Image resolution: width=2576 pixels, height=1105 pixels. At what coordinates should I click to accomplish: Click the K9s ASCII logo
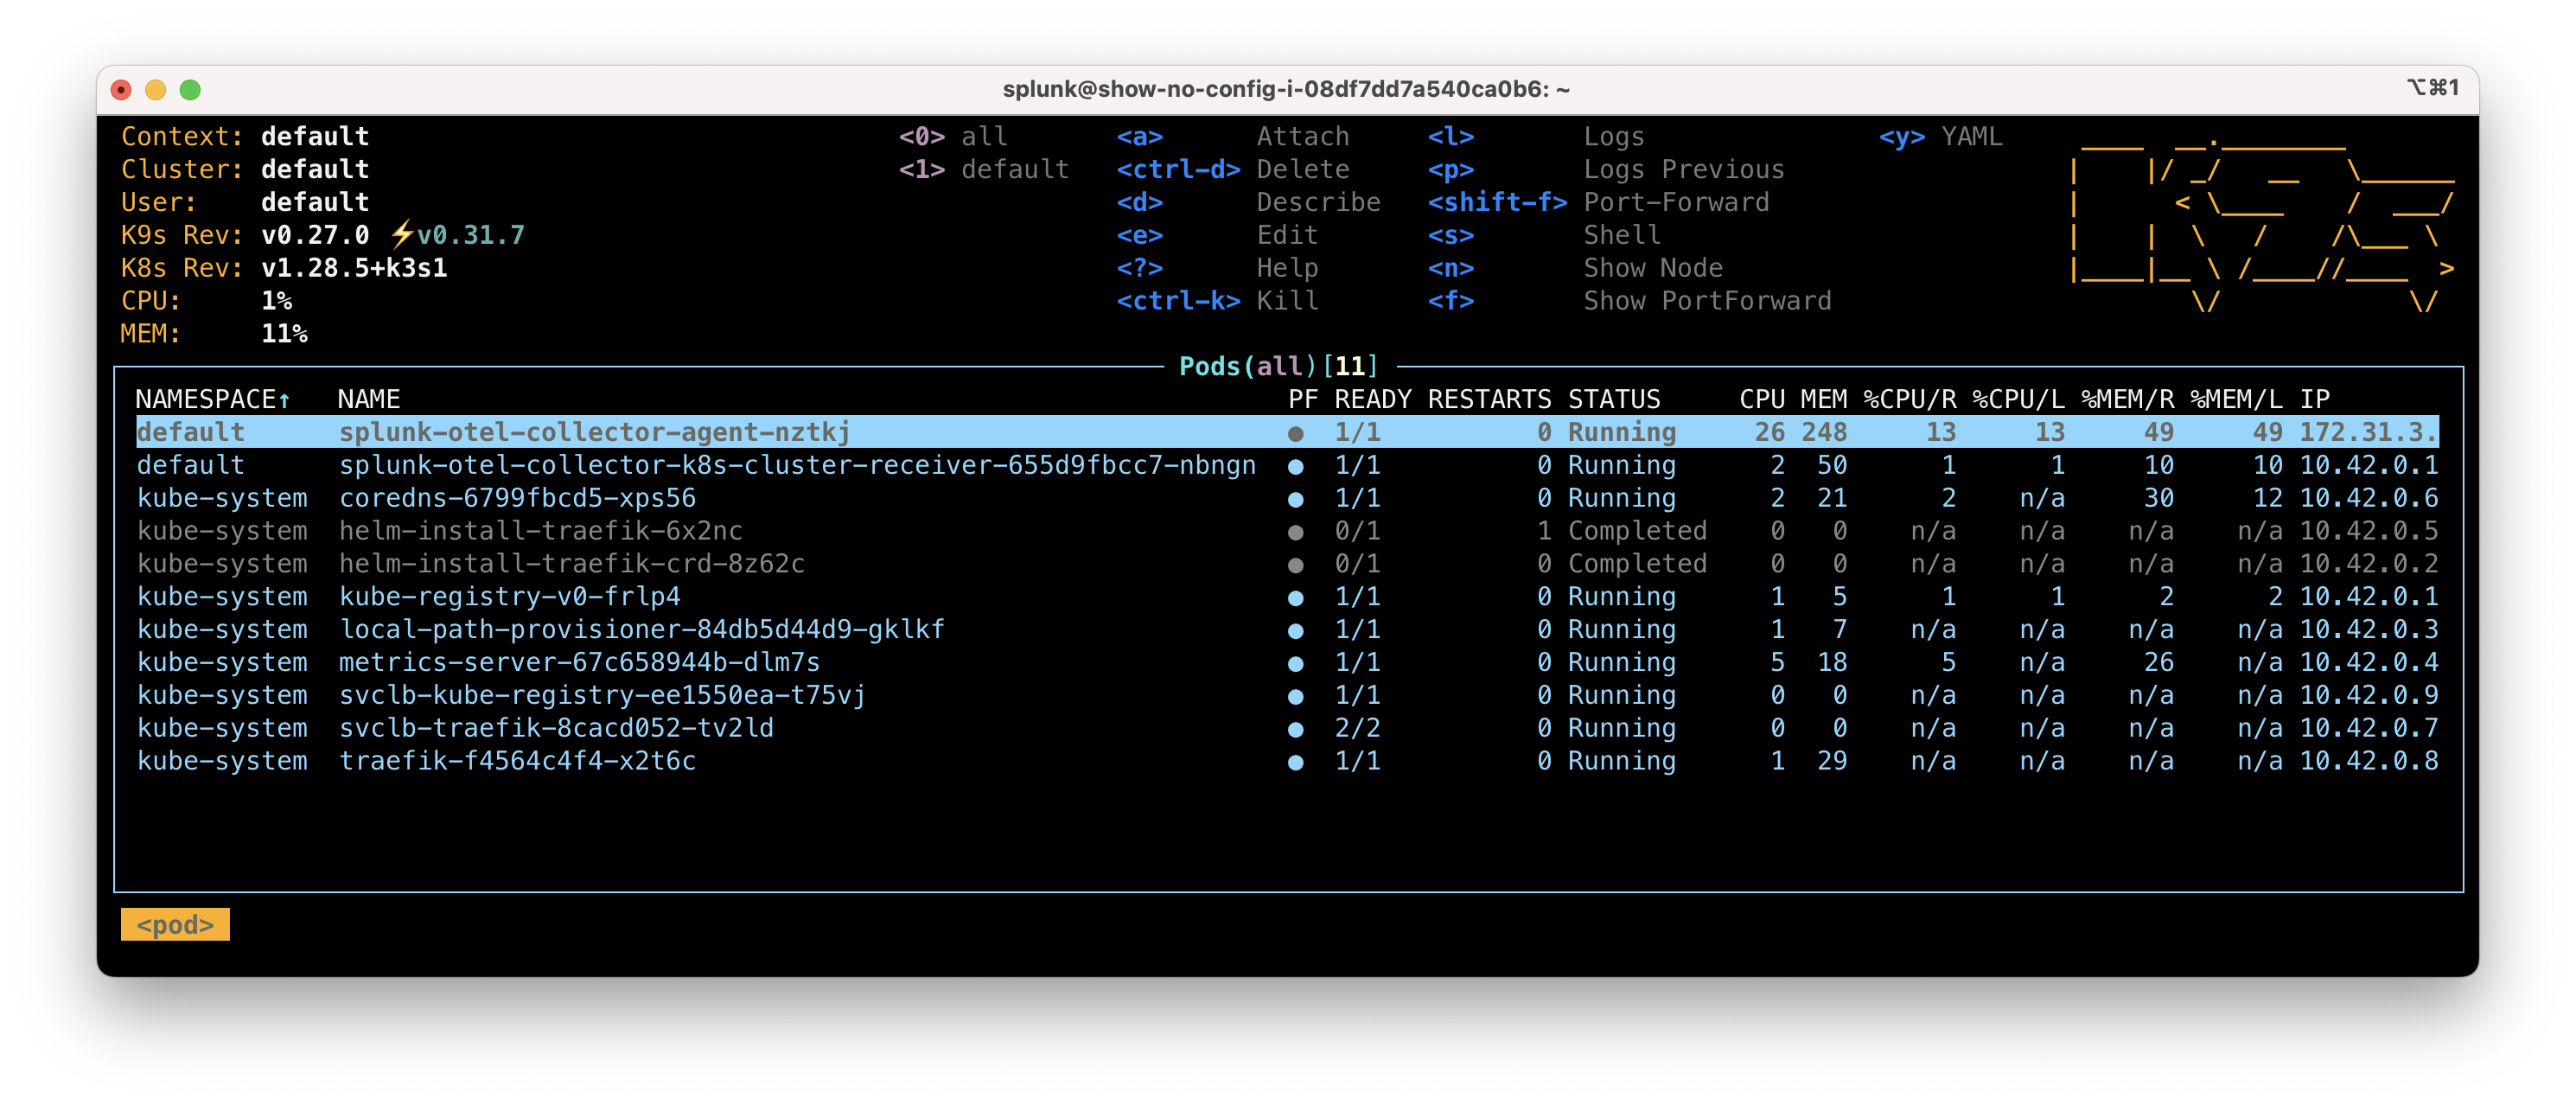coord(2262,225)
